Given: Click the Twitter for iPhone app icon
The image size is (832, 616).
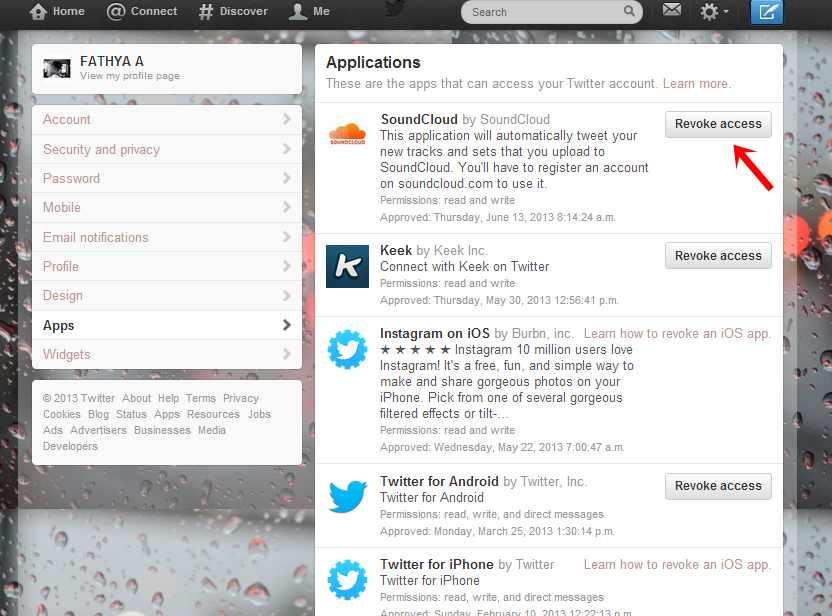Looking at the screenshot, I should click(x=348, y=580).
